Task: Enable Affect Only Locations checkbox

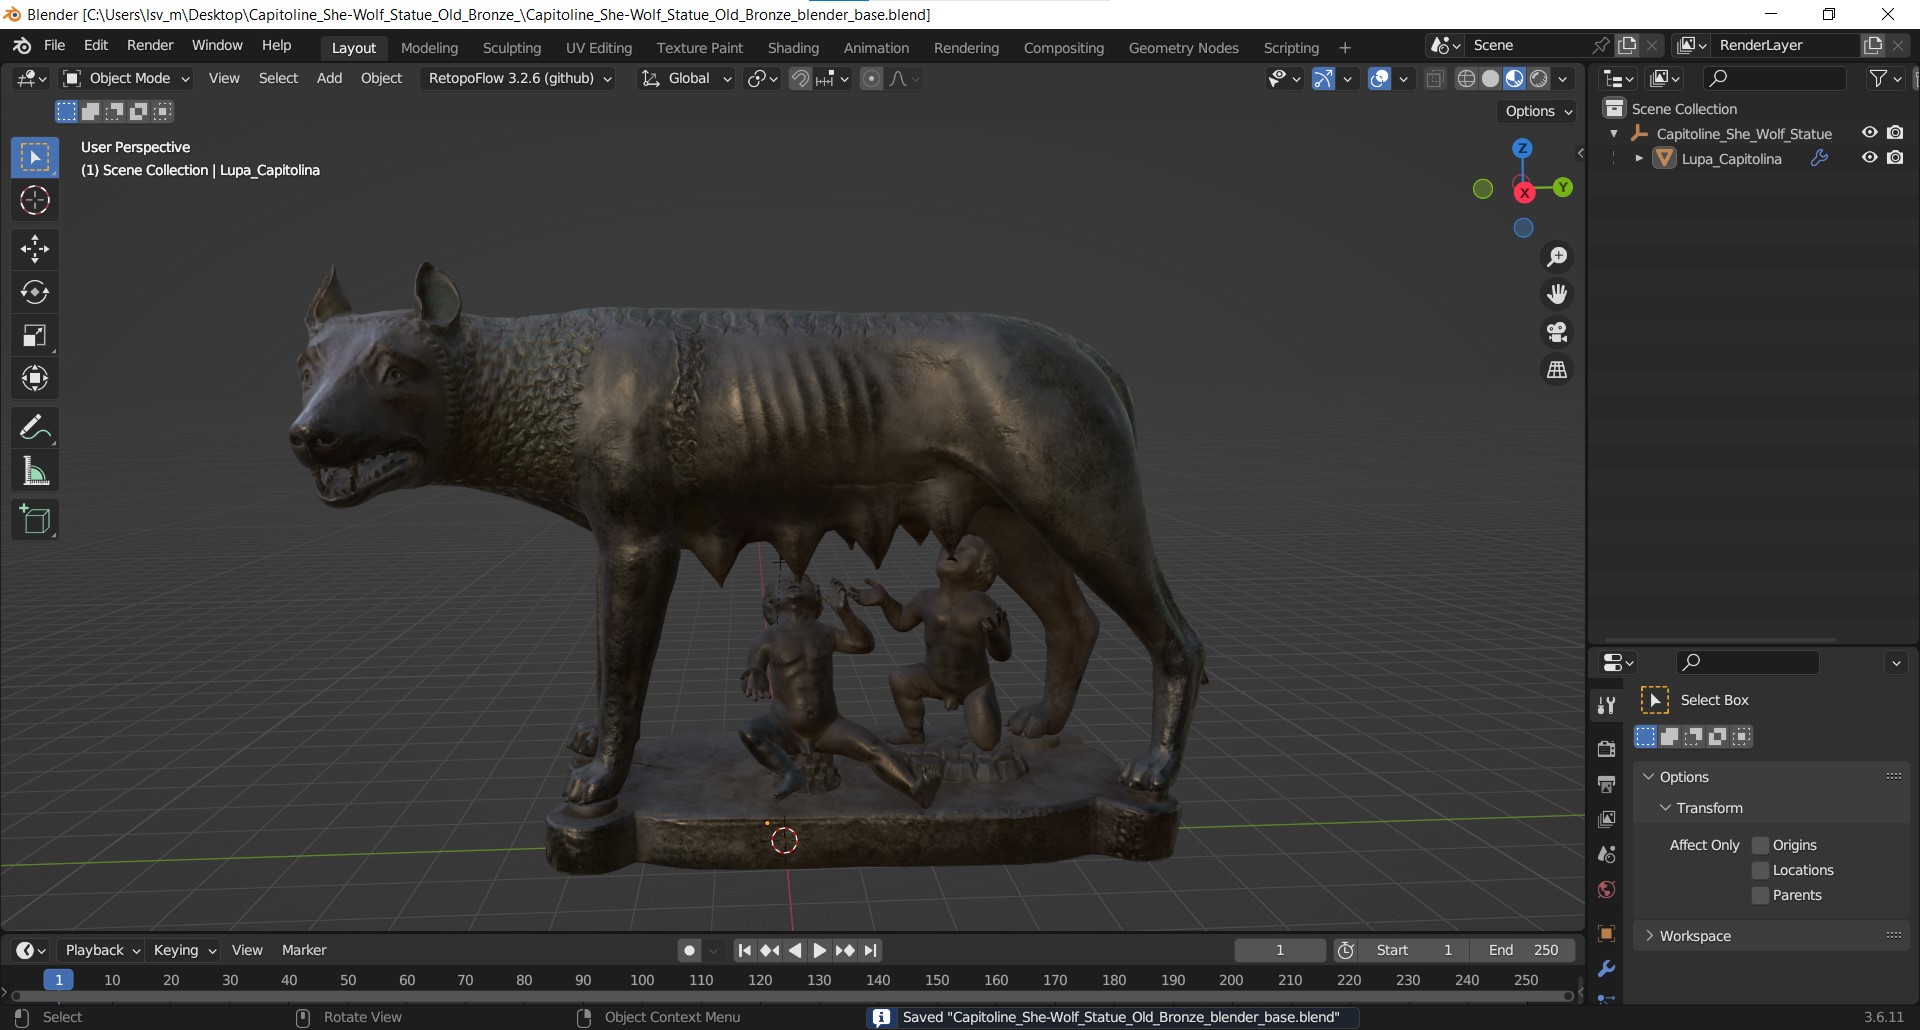Action: (x=1761, y=870)
